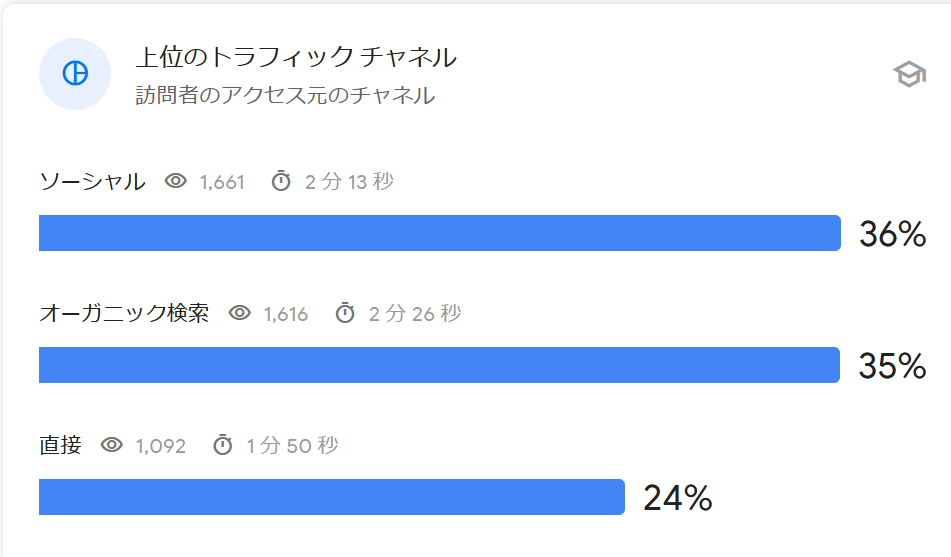This screenshot has height=557, width=951.
Task: Click the 1,661 views count
Action: (222, 182)
